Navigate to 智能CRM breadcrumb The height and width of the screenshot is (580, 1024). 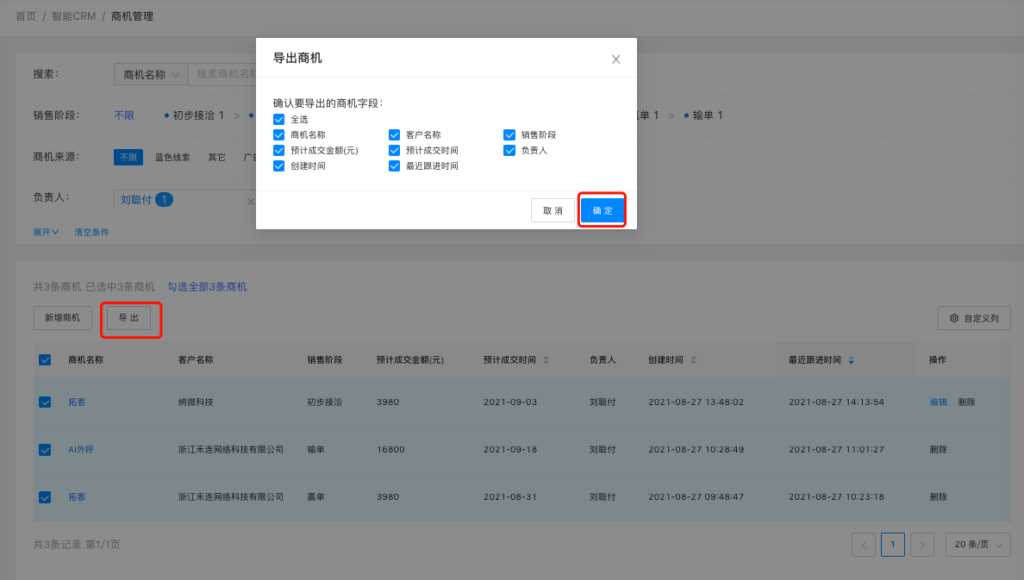click(75, 17)
